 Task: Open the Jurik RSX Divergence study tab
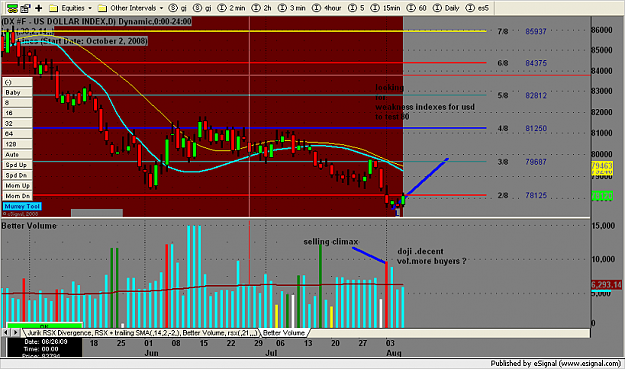[142, 333]
